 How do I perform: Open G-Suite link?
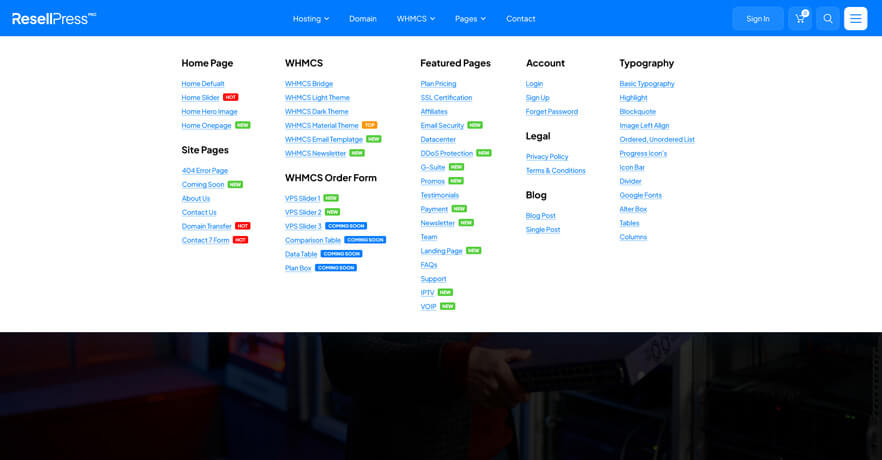click(x=433, y=168)
